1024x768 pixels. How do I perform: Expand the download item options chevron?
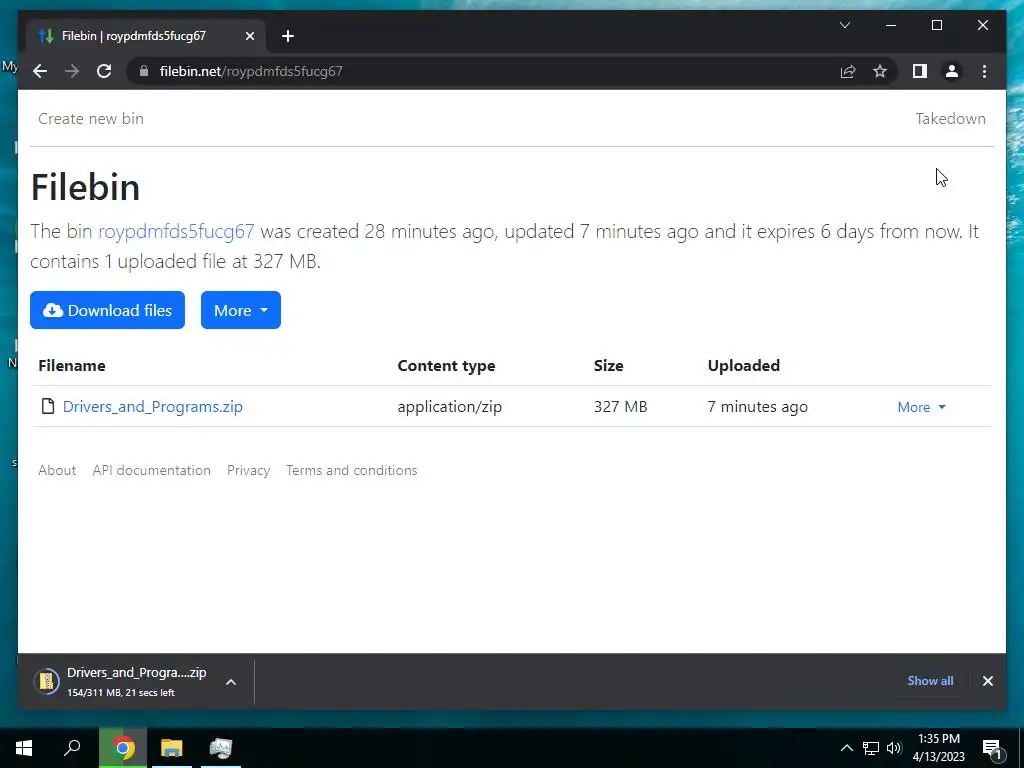(231, 682)
